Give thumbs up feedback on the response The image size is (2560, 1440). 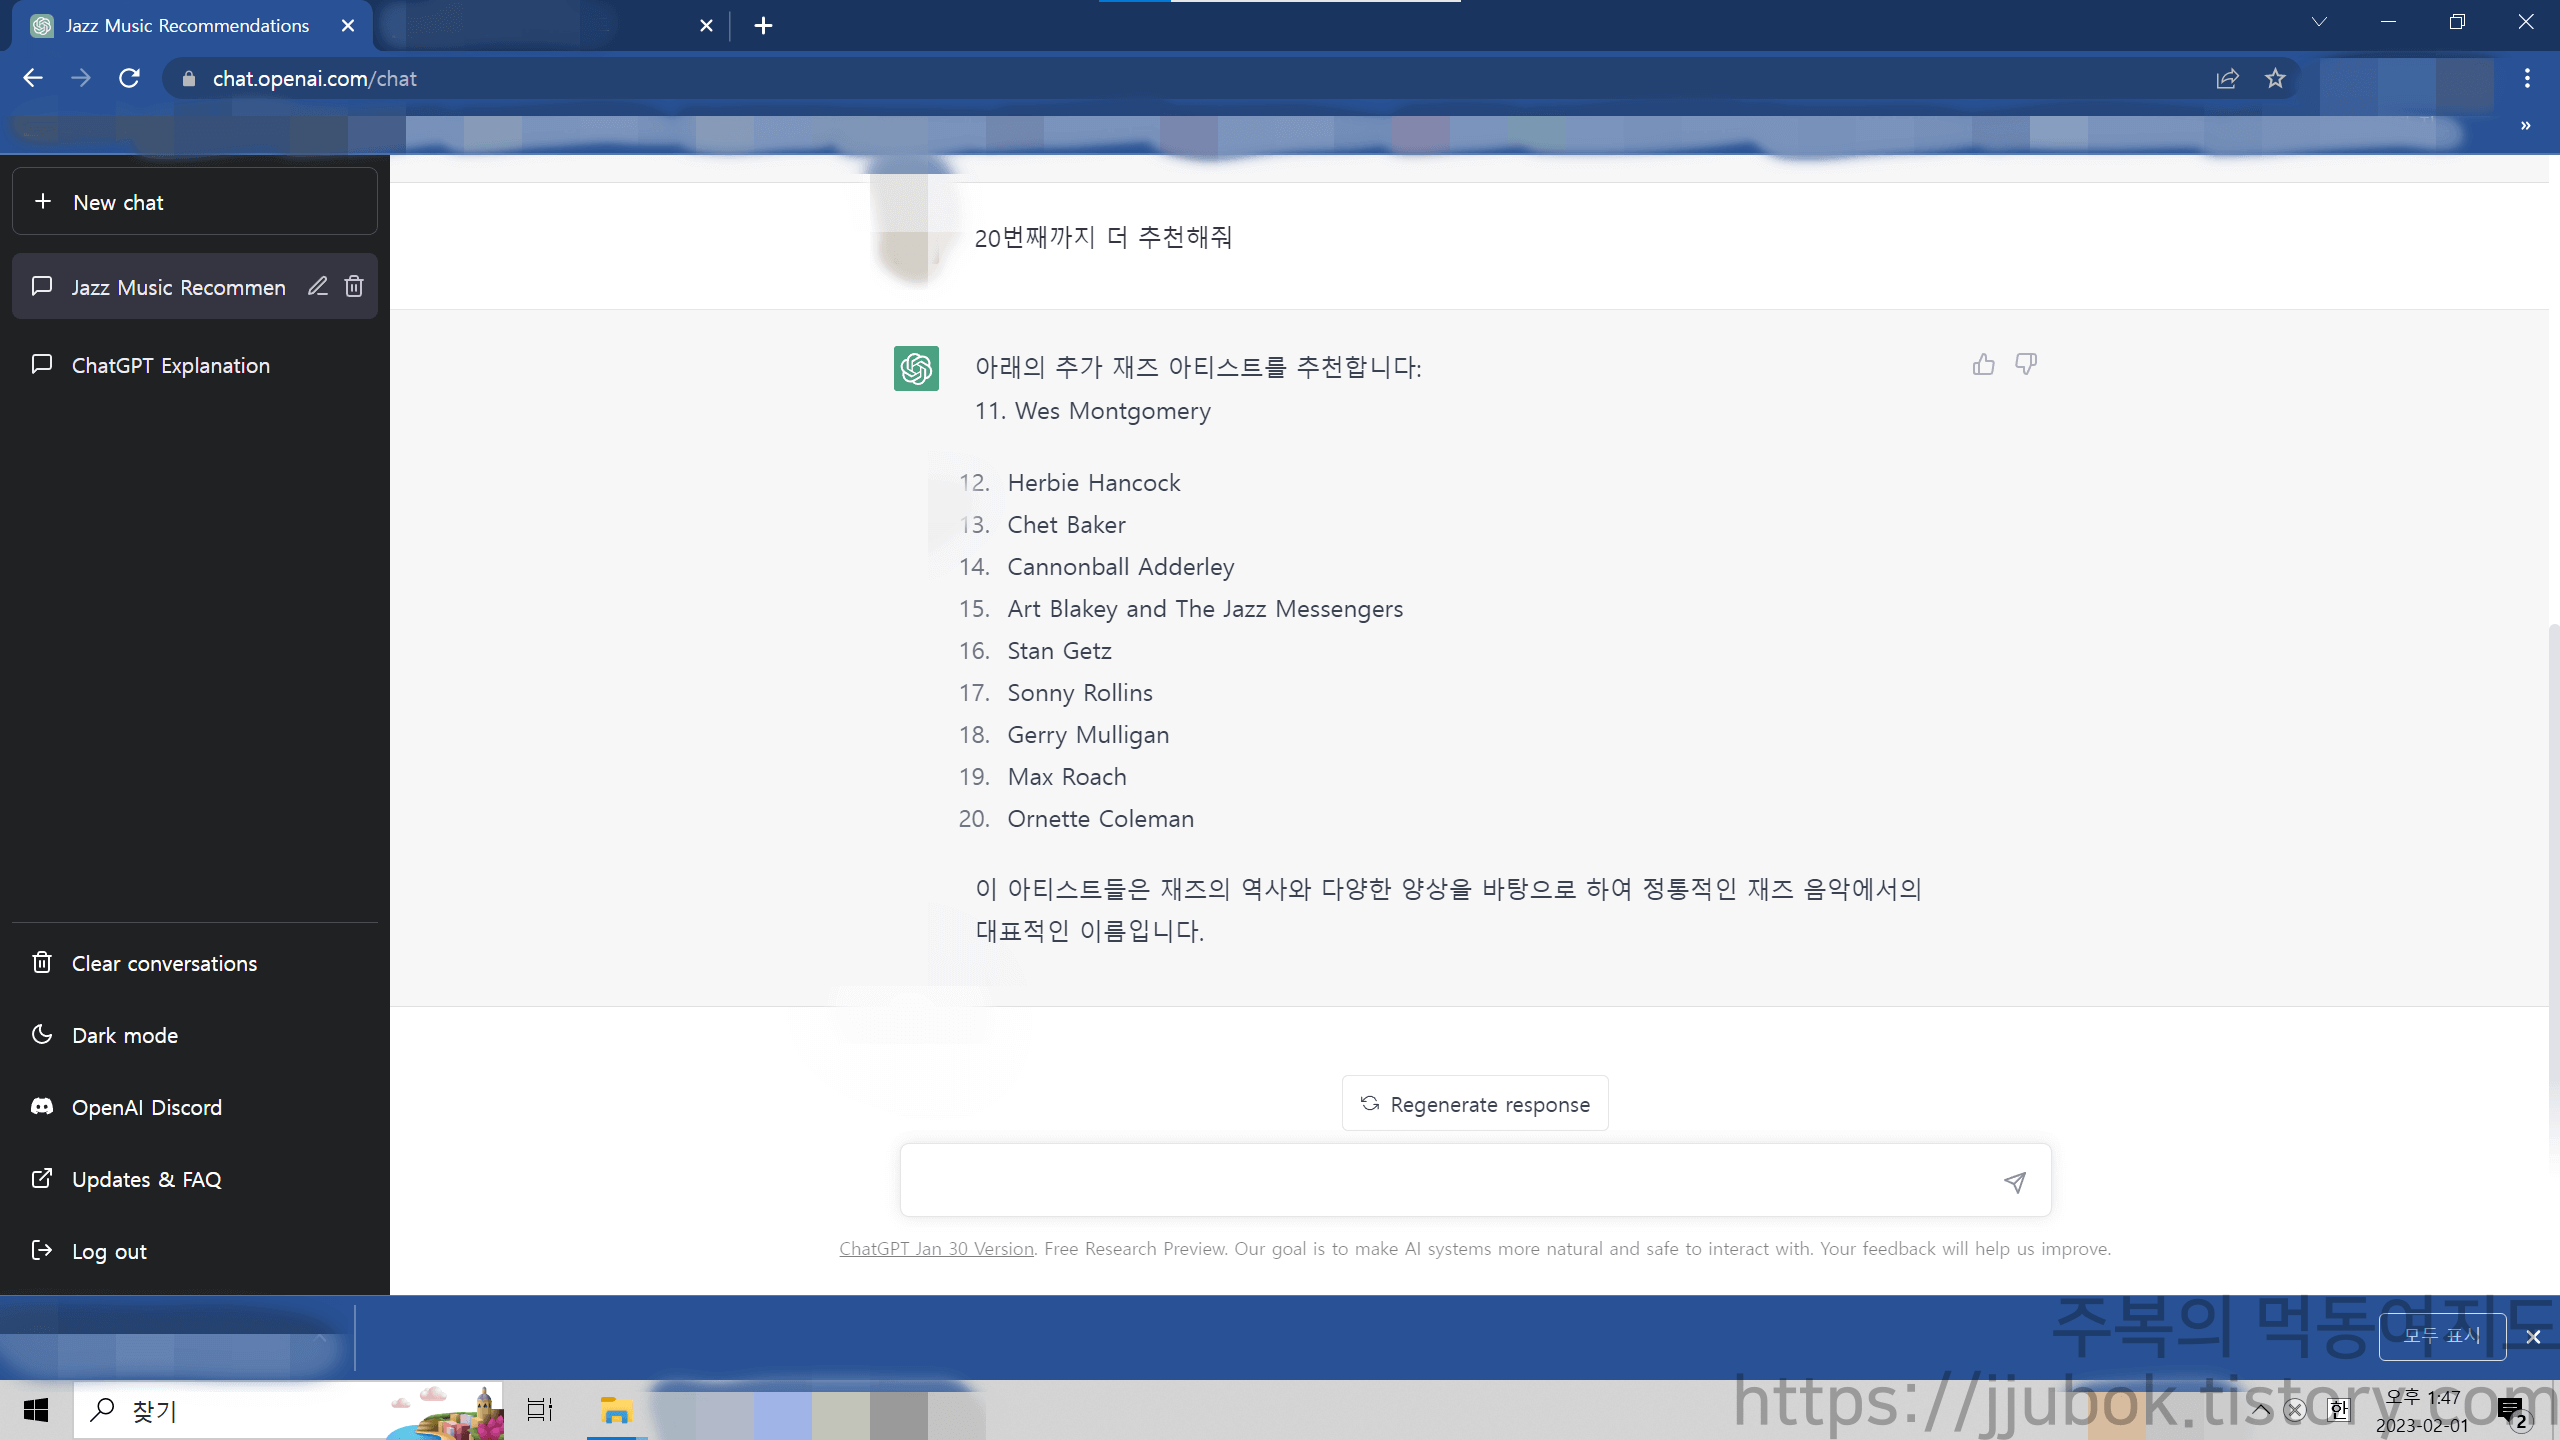(1985, 364)
